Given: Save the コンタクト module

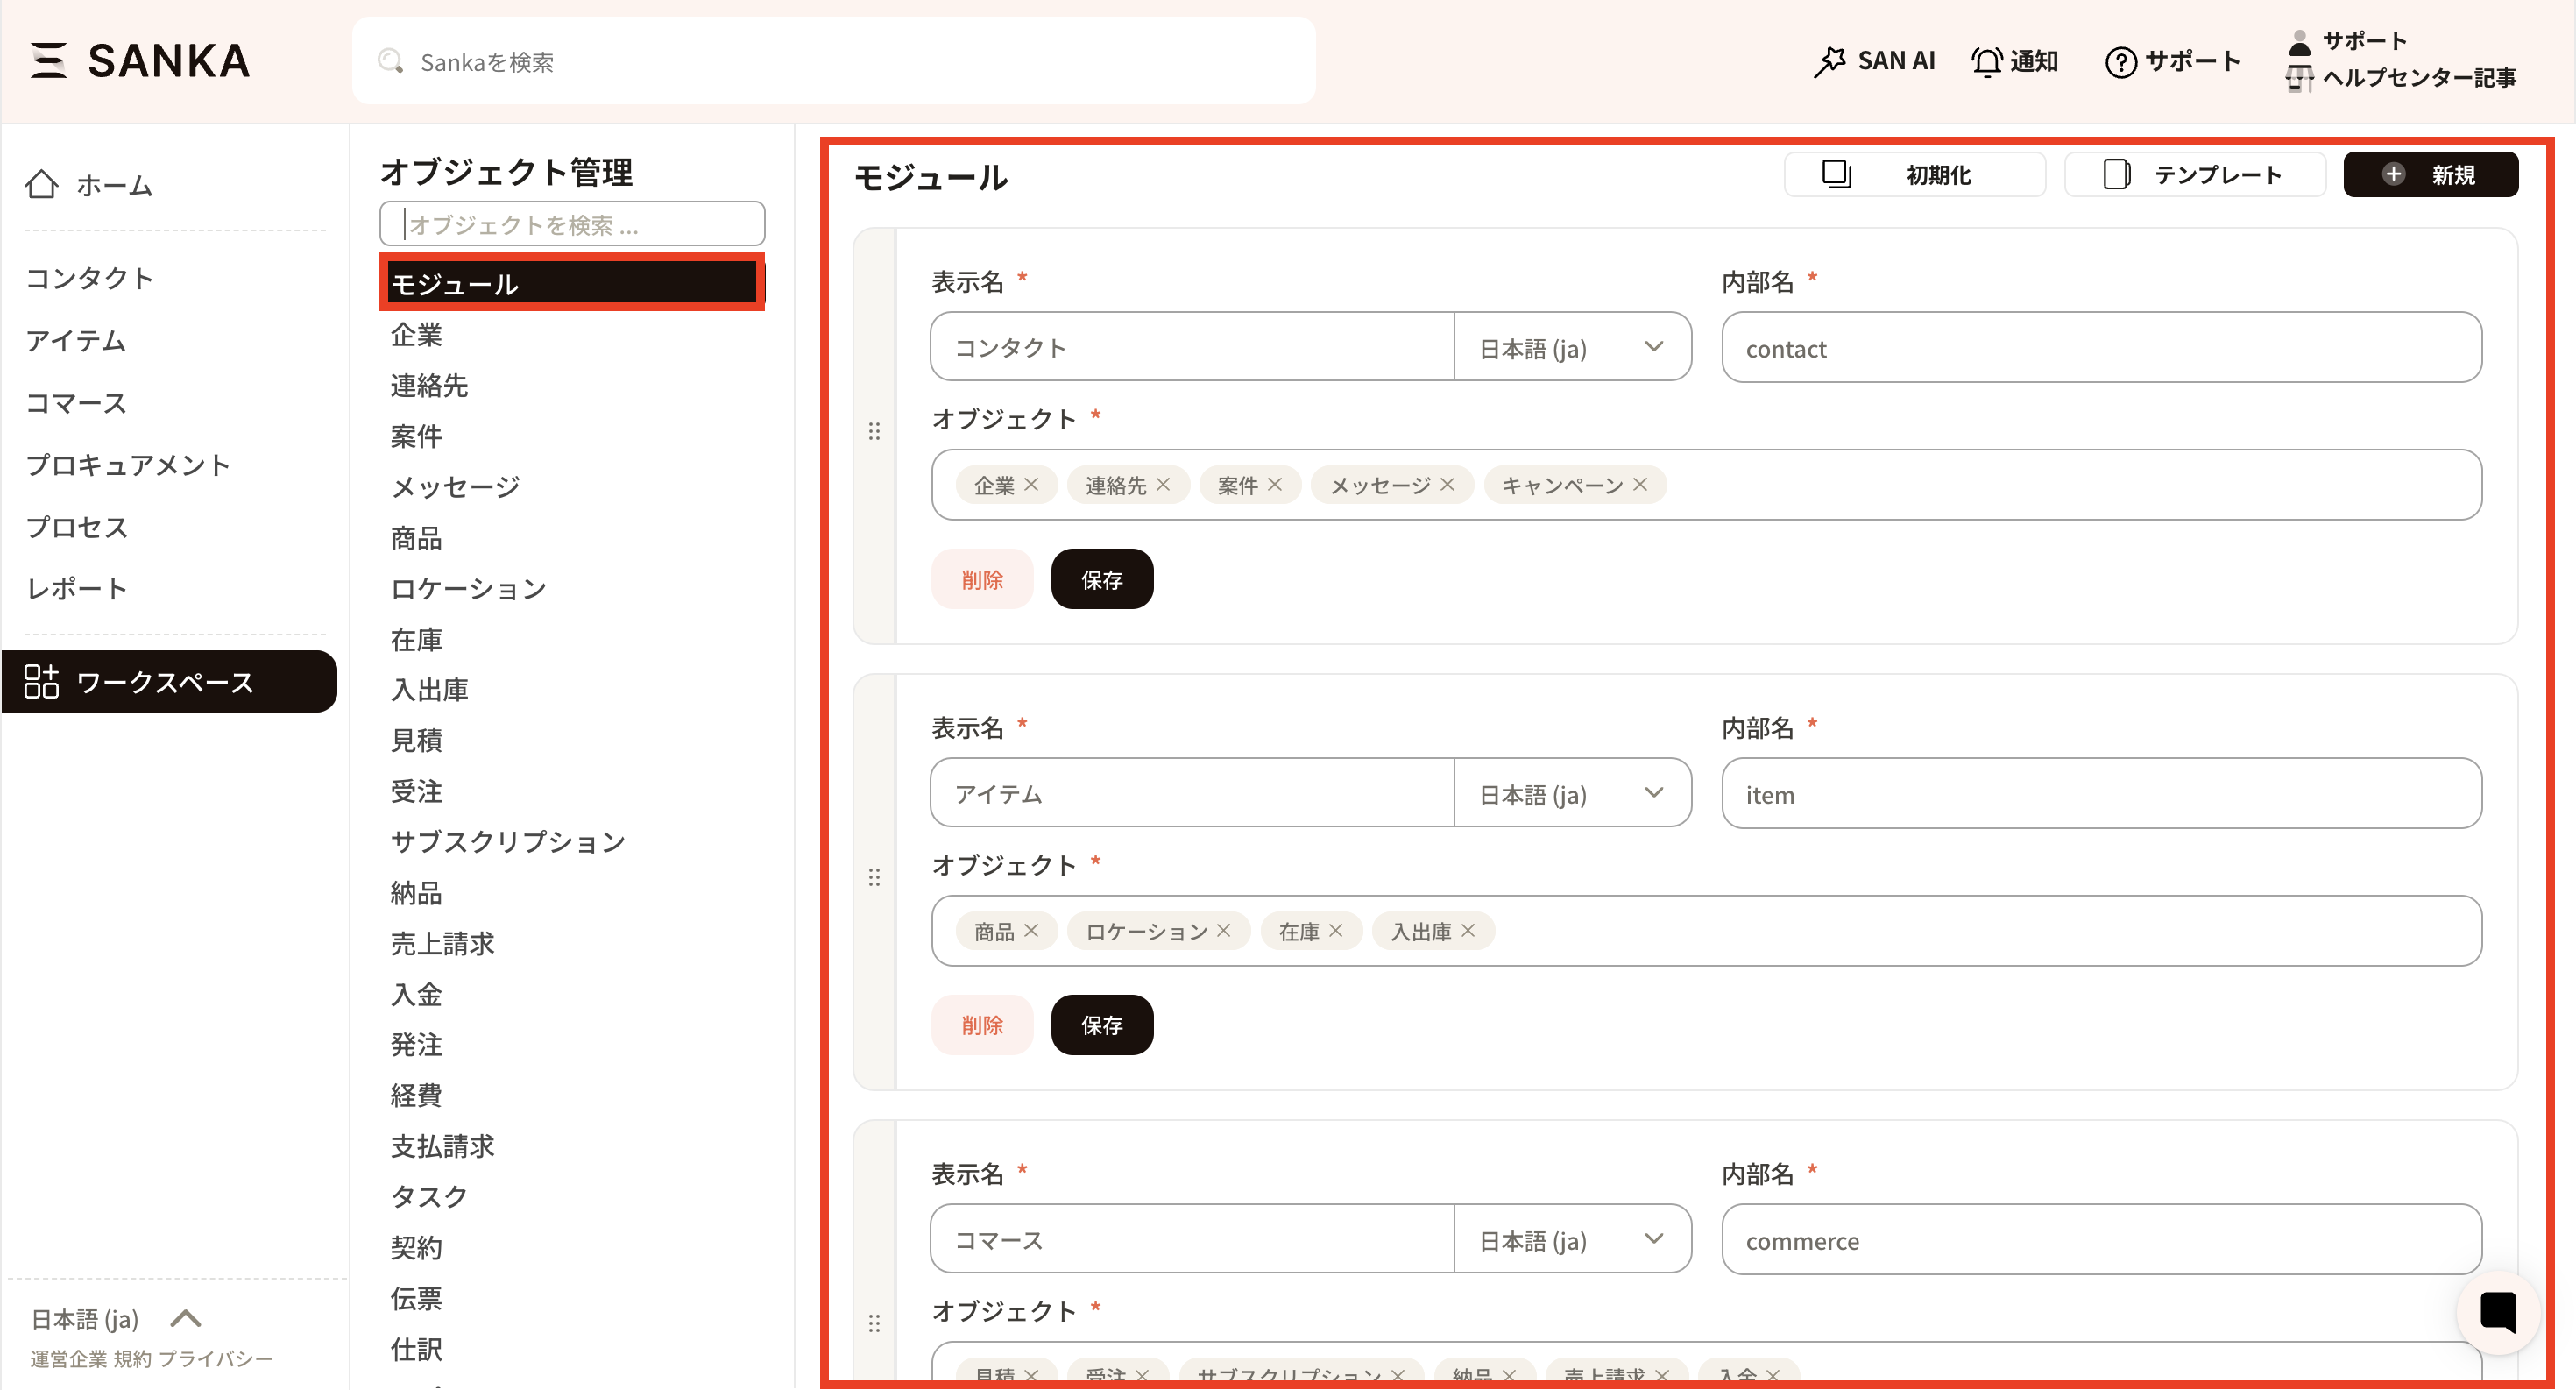Looking at the screenshot, I should tap(1102, 579).
